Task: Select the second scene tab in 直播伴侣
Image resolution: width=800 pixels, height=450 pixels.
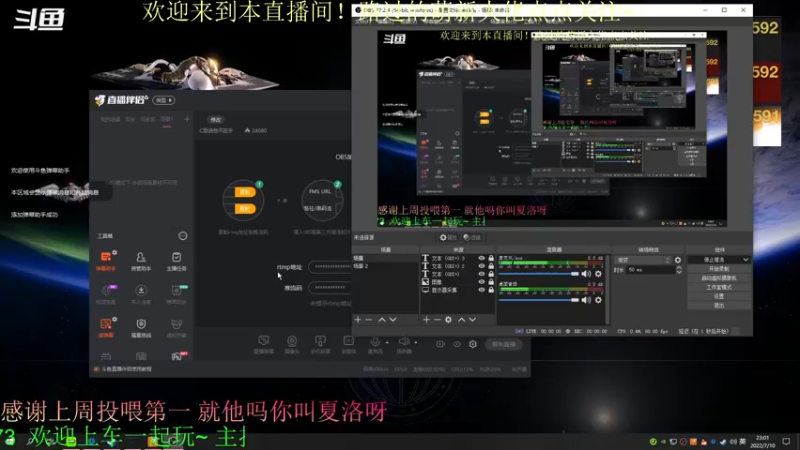Action: [x=130, y=119]
